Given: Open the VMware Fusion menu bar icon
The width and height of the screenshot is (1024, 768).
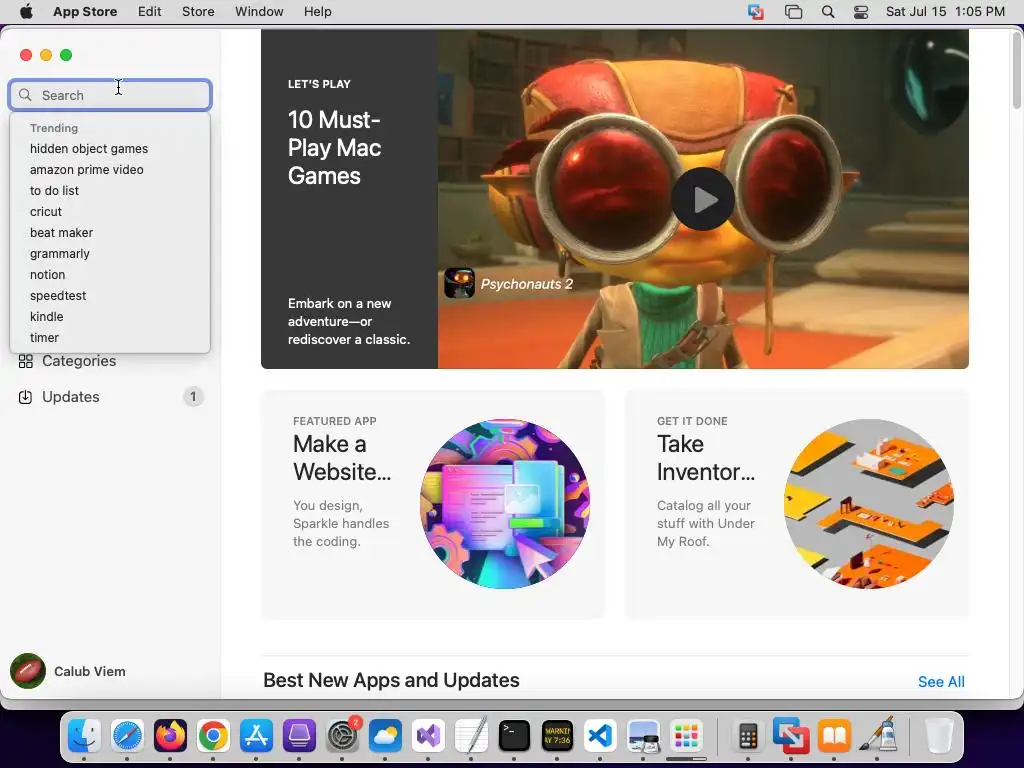Looking at the screenshot, I should pos(756,12).
